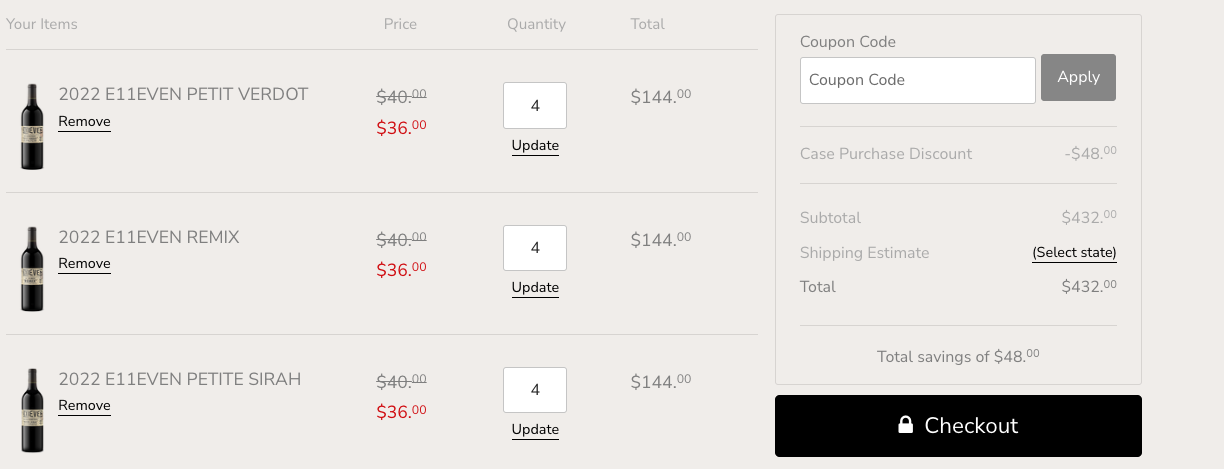
Task: Remove 2022 E11even Petite Sirah item
Action: pyautogui.click(x=84, y=406)
